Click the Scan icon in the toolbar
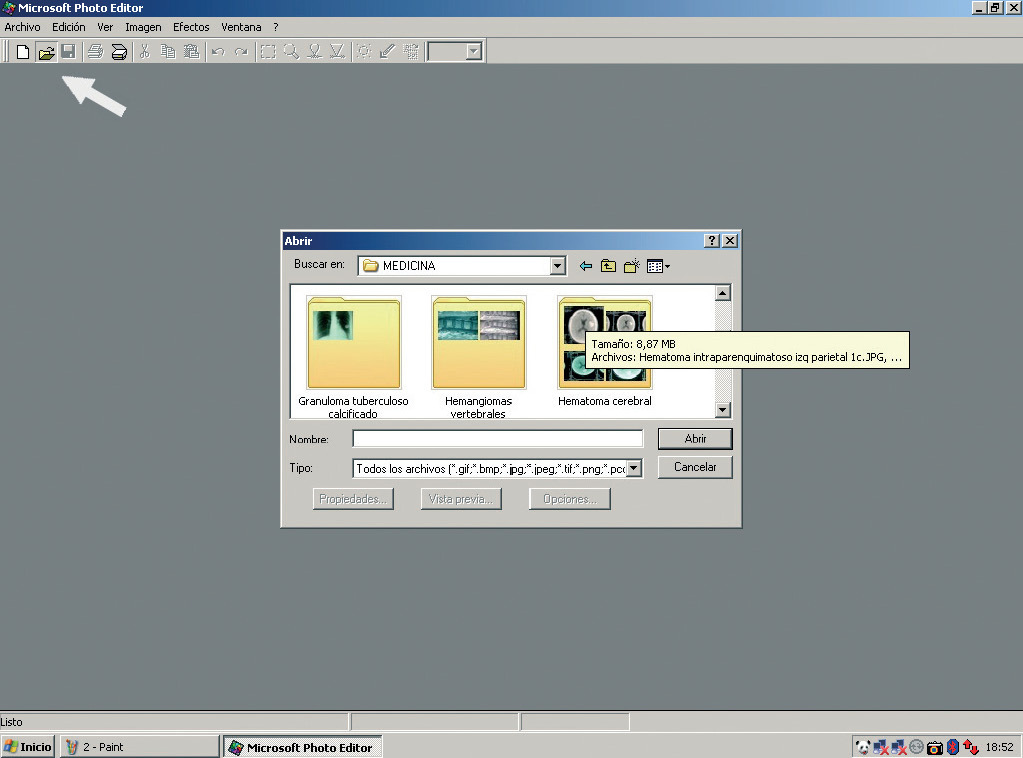This screenshot has height=758, width=1023. coord(118,52)
